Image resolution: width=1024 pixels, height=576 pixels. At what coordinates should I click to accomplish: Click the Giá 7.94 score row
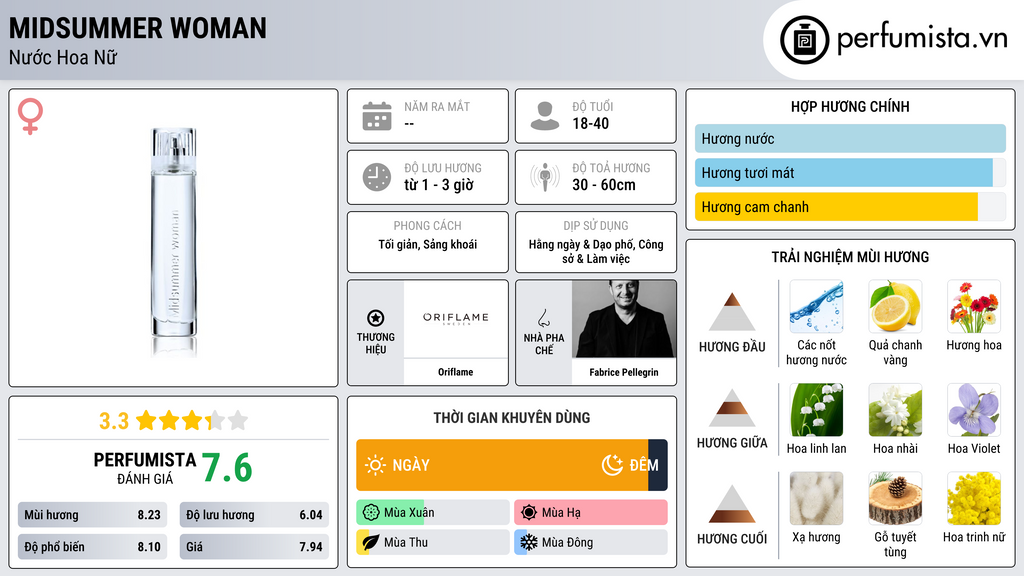pyautogui.click(x=254, y=547)
